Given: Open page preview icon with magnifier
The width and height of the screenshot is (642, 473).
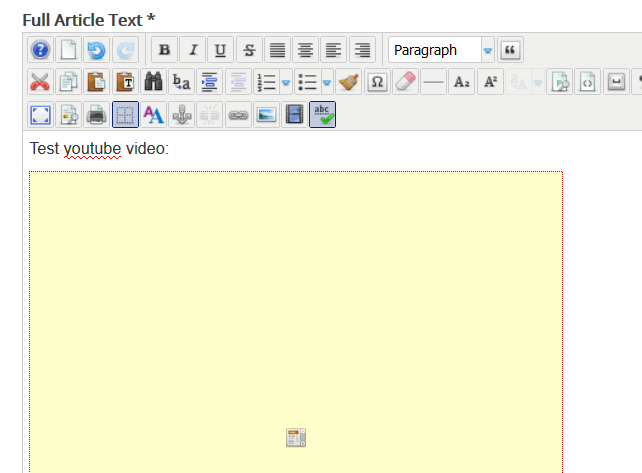Looking at the screenshot, I should click(x=559, y=82).
